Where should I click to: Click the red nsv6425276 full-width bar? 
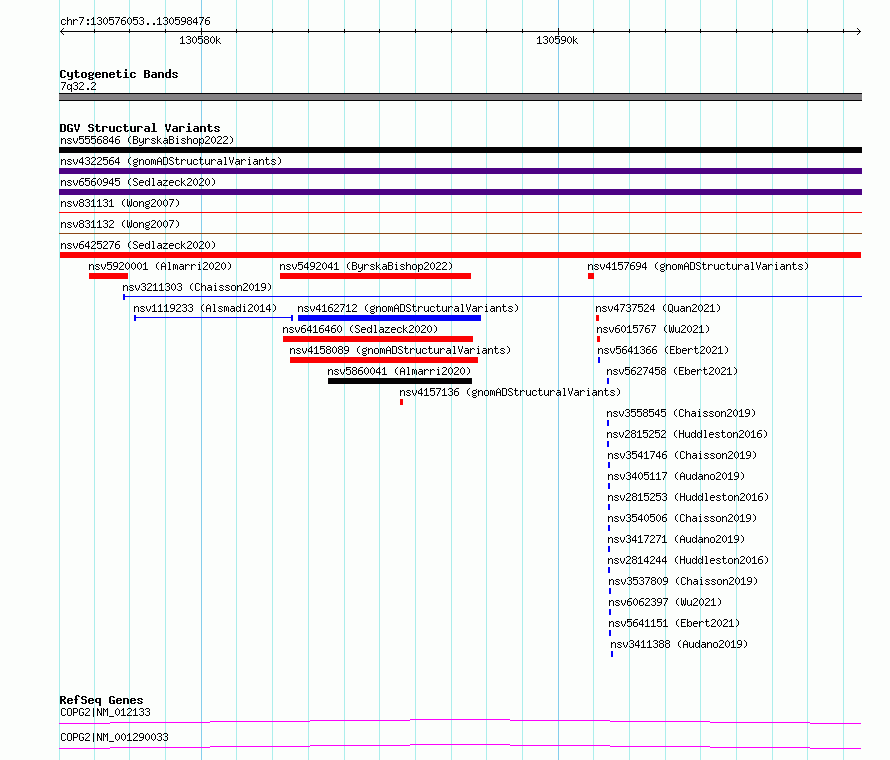coord(460,255)
